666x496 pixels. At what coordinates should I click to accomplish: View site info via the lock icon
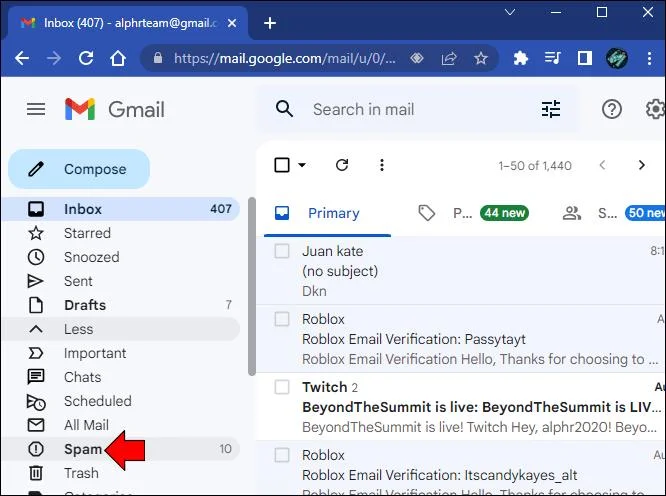click(x=158, y=58)
